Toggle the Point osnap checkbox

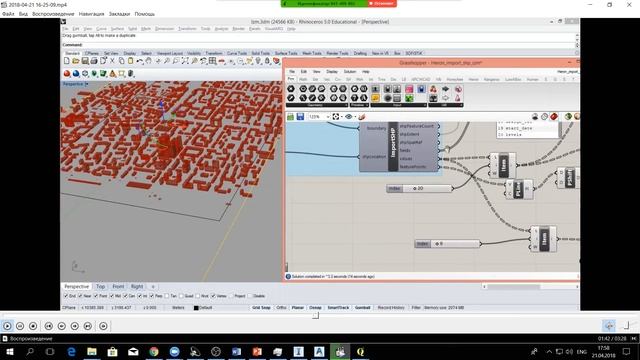(96, 296)
